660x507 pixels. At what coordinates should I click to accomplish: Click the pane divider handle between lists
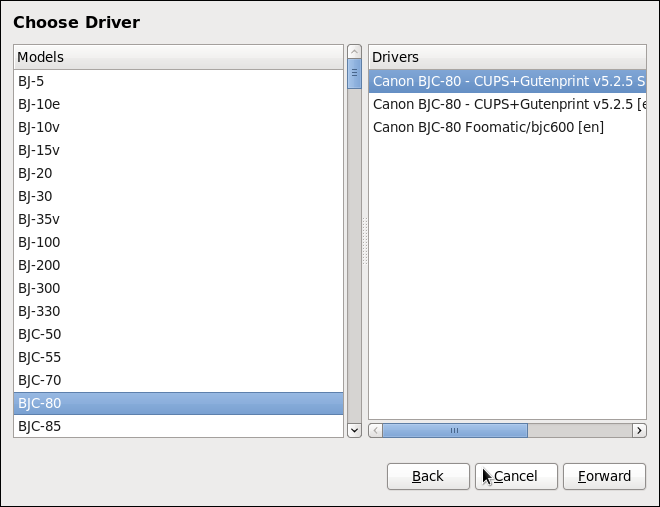click(365, 242)
